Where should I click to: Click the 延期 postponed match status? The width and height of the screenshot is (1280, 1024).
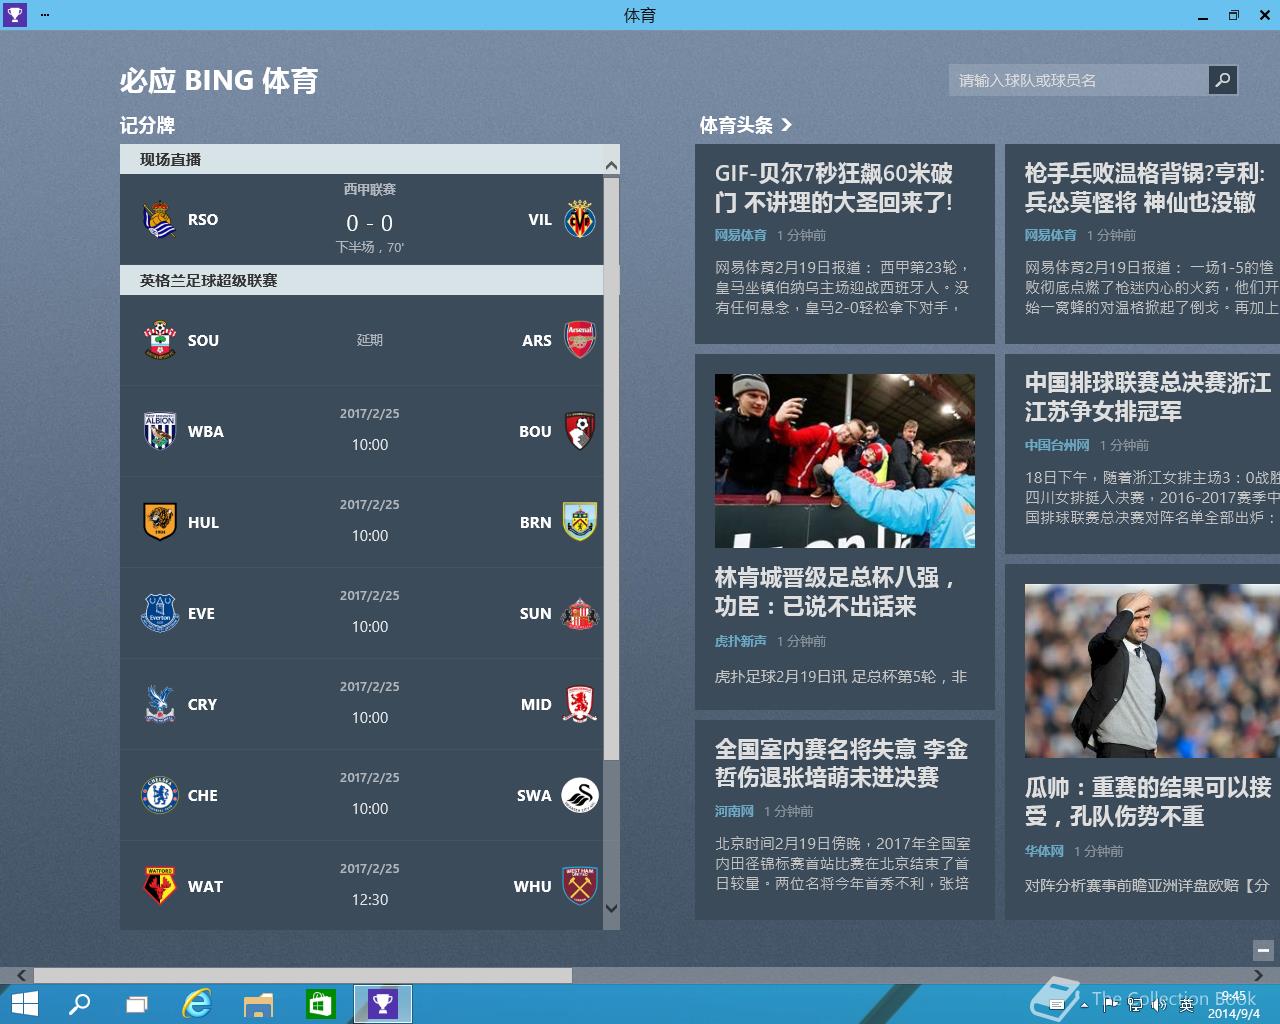pos(370,340)
